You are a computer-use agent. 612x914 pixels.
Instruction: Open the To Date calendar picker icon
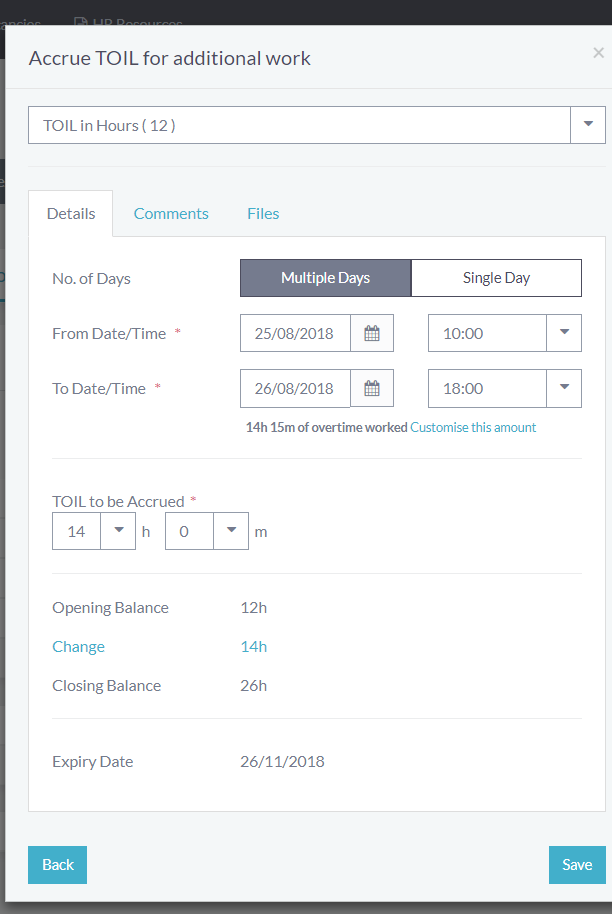click(372, 389)
